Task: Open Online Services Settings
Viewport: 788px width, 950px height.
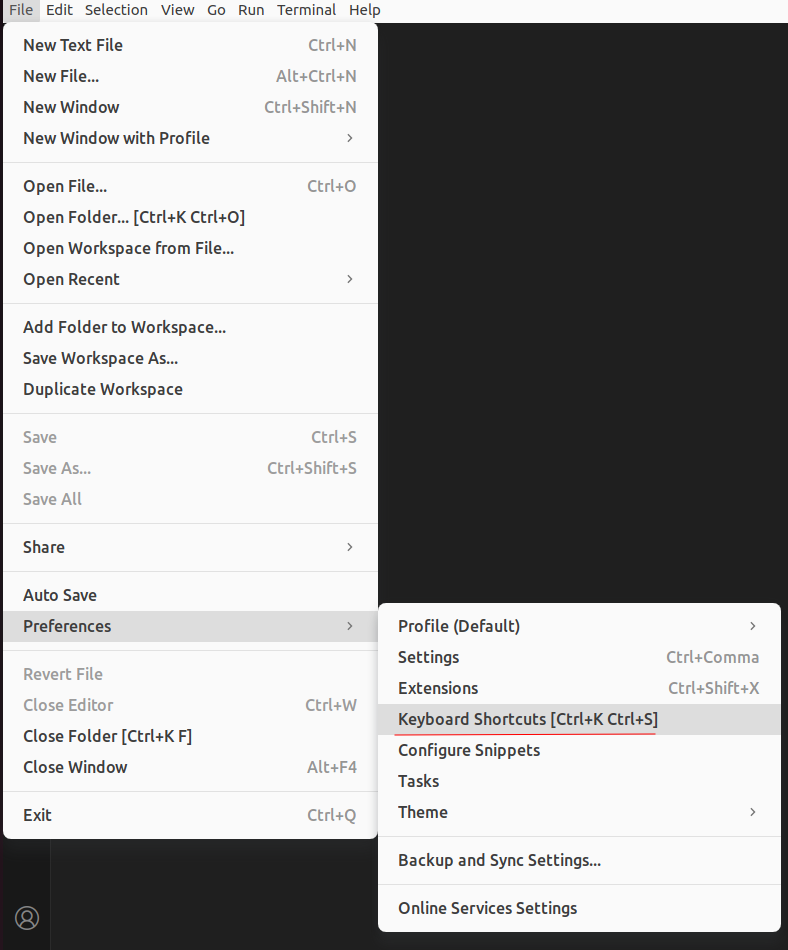Action: (x=487, y=908)
